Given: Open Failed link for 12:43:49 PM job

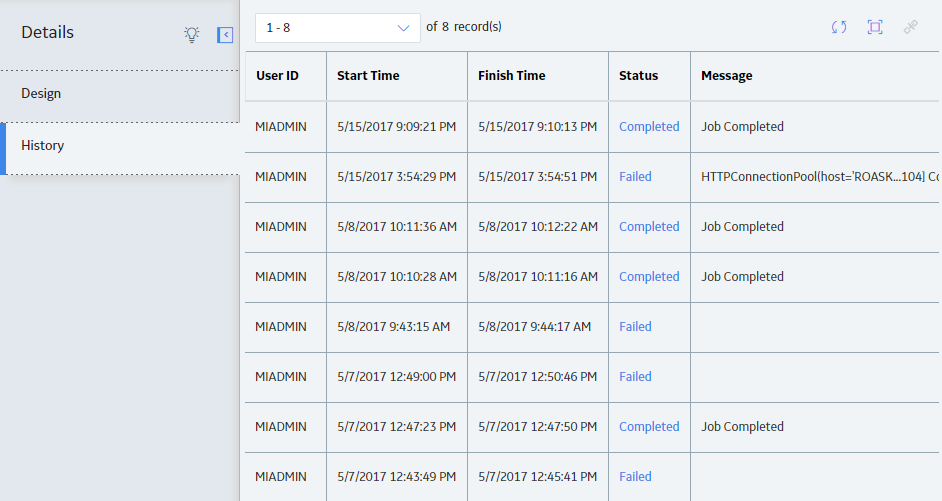Looking at the screenshot, I should 635,476.
